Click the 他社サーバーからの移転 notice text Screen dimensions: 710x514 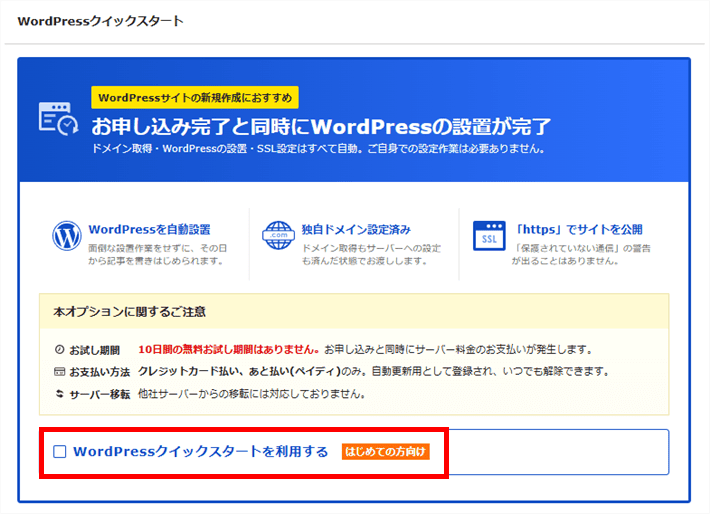251,394
